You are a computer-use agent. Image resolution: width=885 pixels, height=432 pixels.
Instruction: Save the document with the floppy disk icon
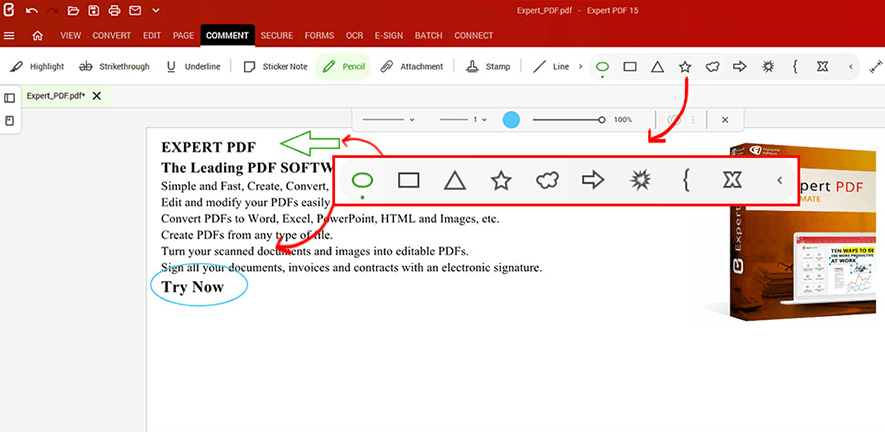coord(94,10)
